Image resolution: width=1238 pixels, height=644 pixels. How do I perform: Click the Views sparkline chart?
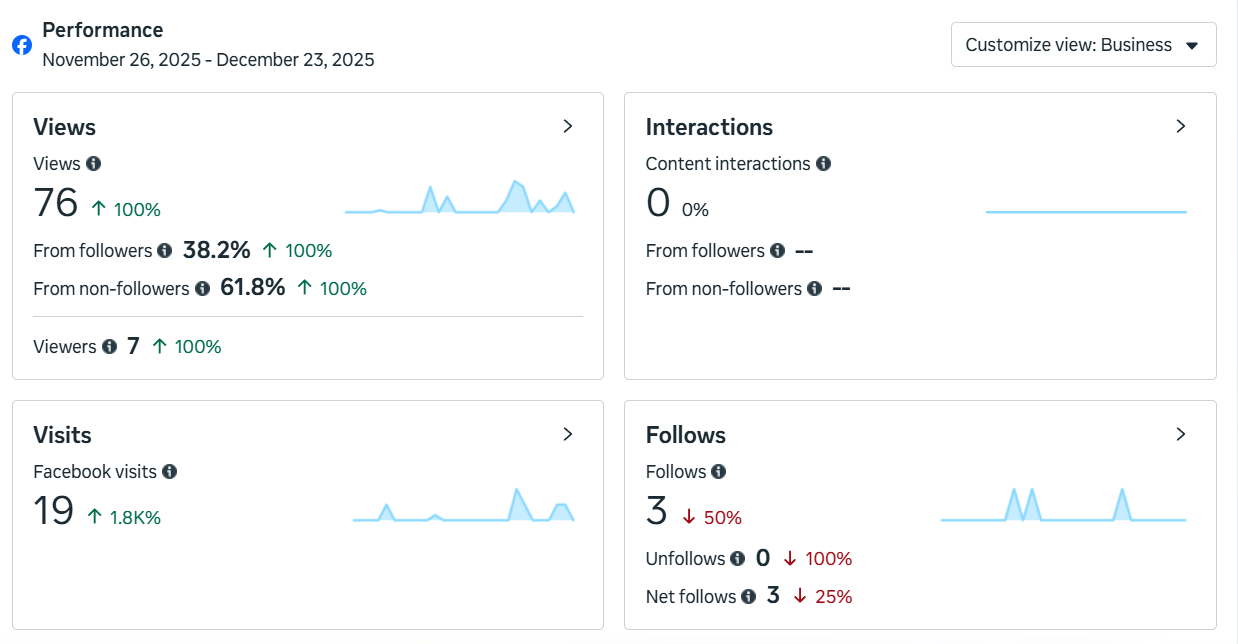pos(460,199)
